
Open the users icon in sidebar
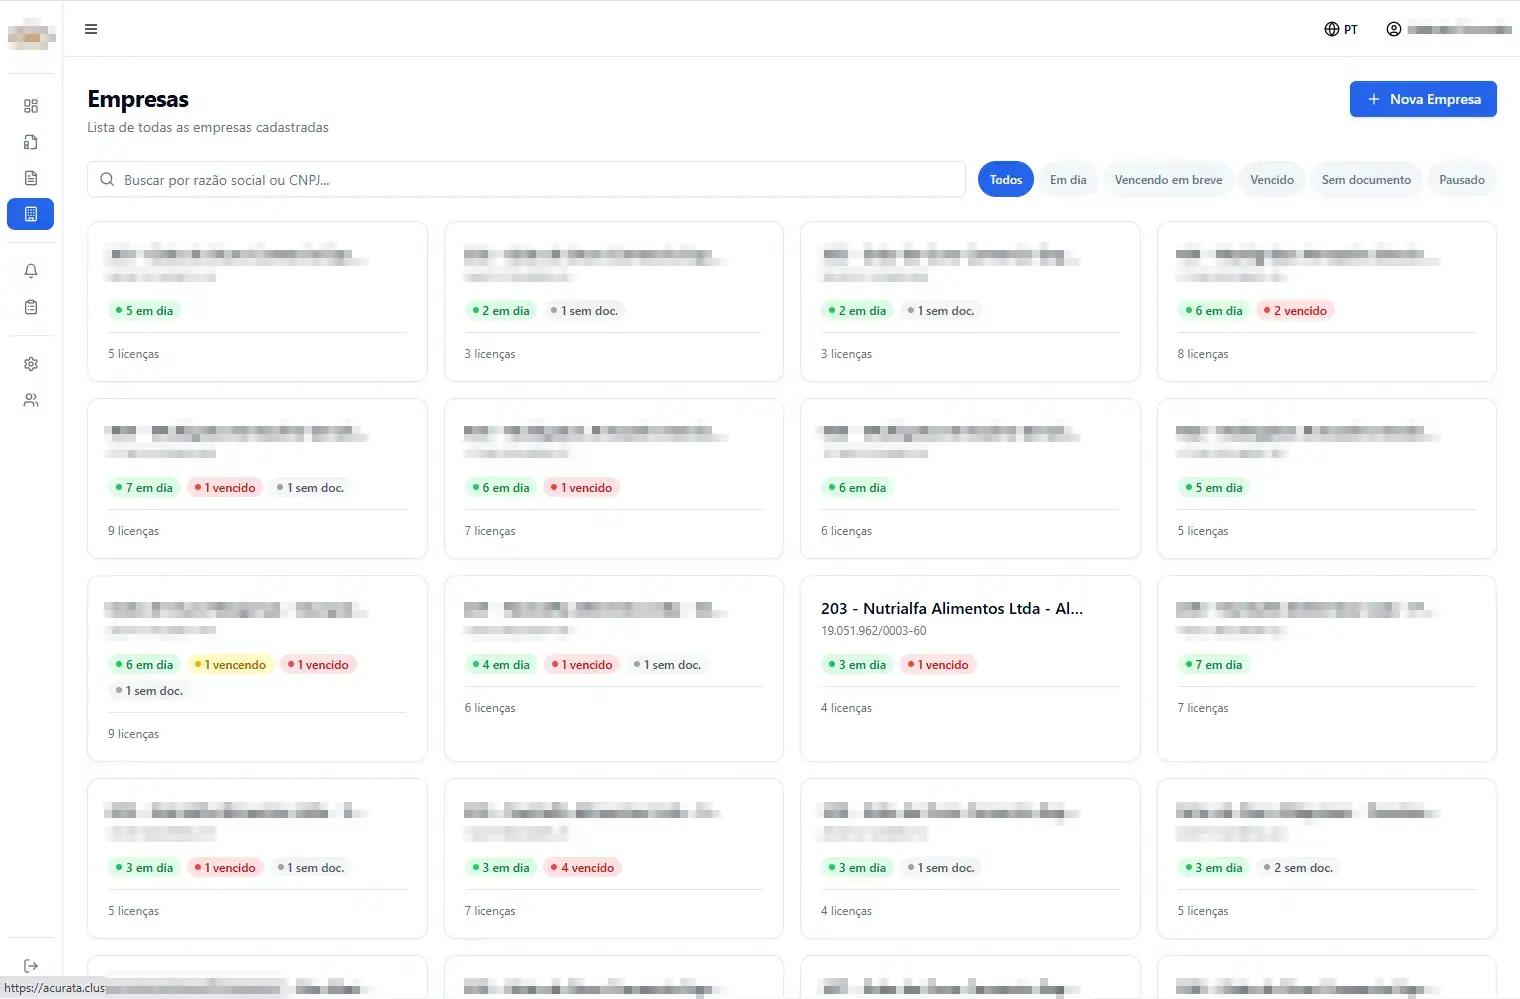pos(31,400)
